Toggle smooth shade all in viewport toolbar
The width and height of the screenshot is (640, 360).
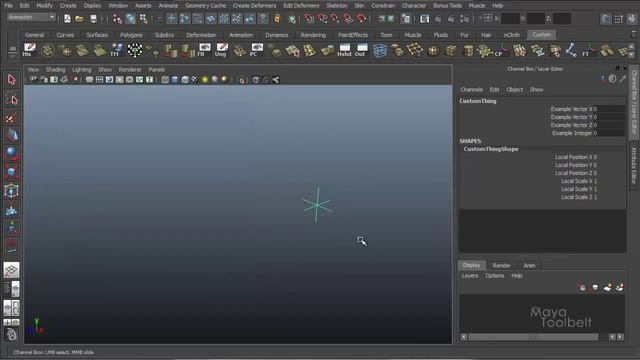(175, 80)
